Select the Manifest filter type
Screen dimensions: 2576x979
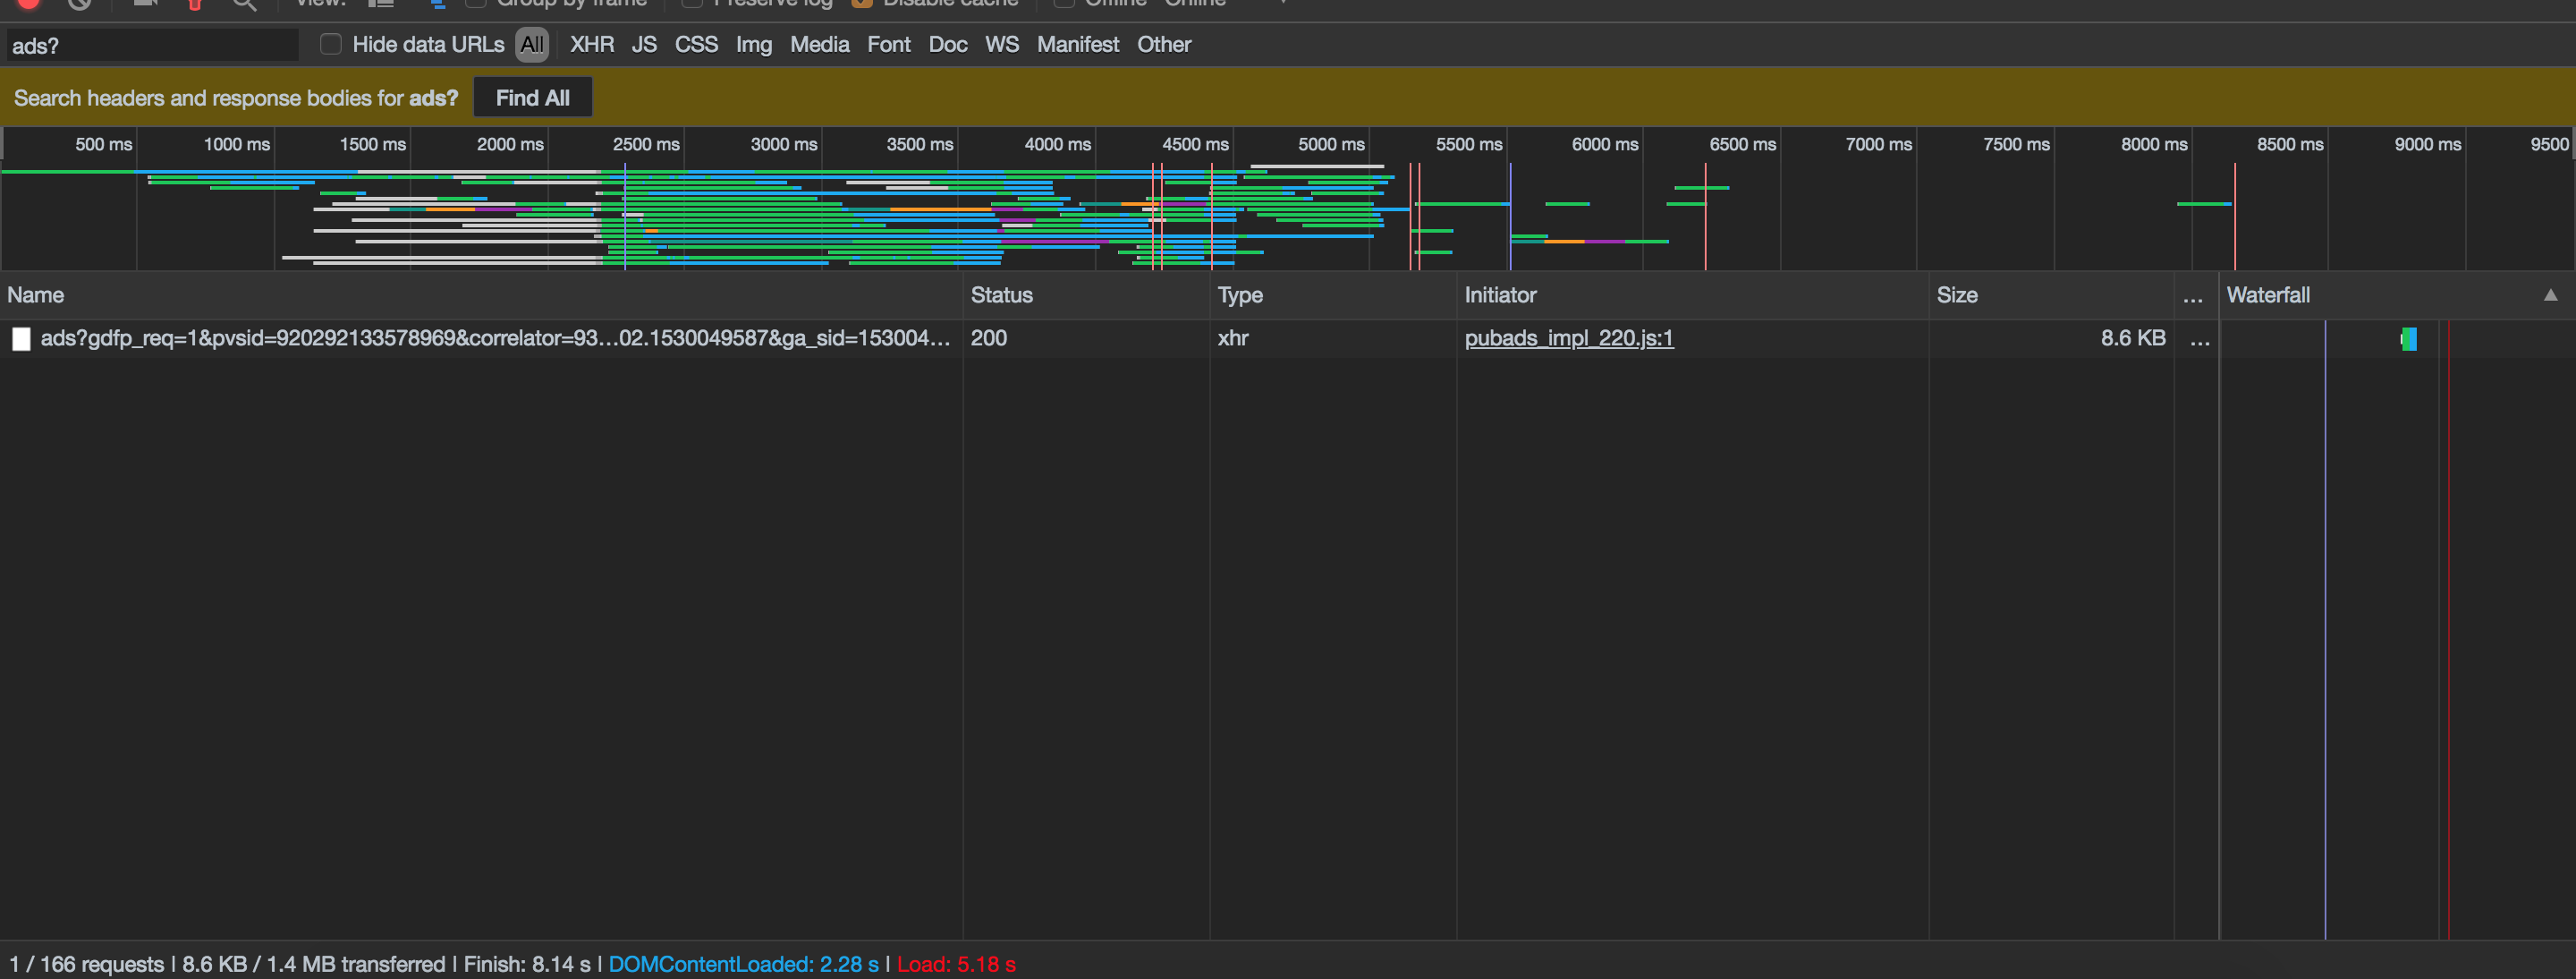1077,44
